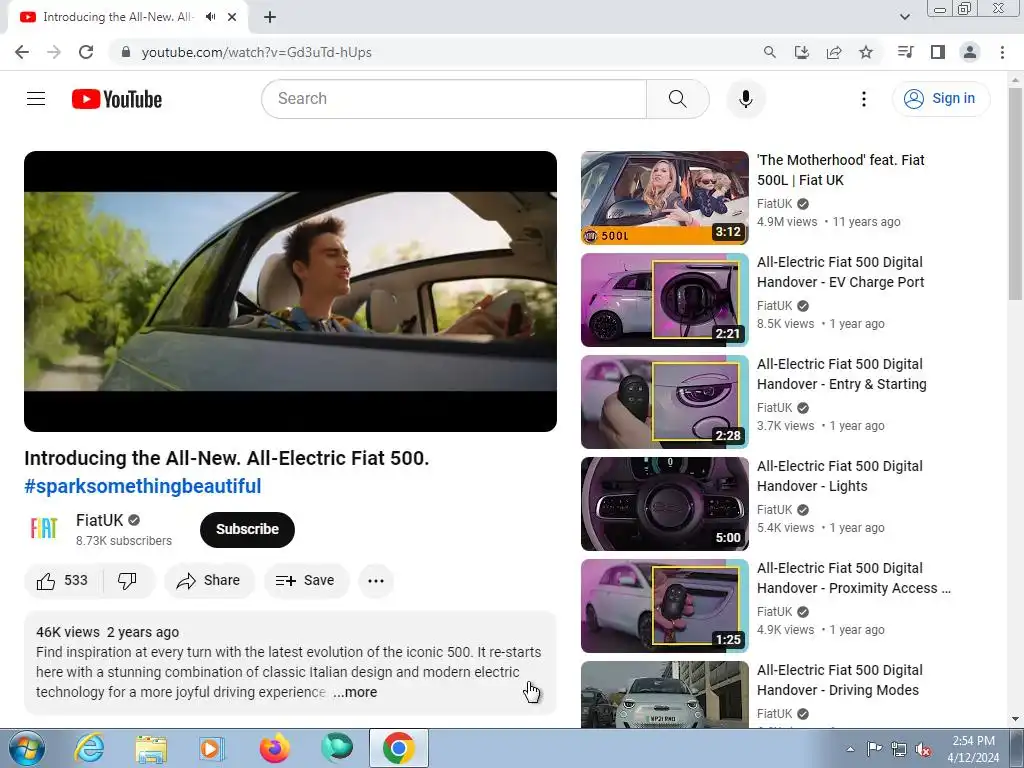Open Handover - Lights video thumbnail
The height and width of the screenshot is (768, 1024).
coord(664,504)
